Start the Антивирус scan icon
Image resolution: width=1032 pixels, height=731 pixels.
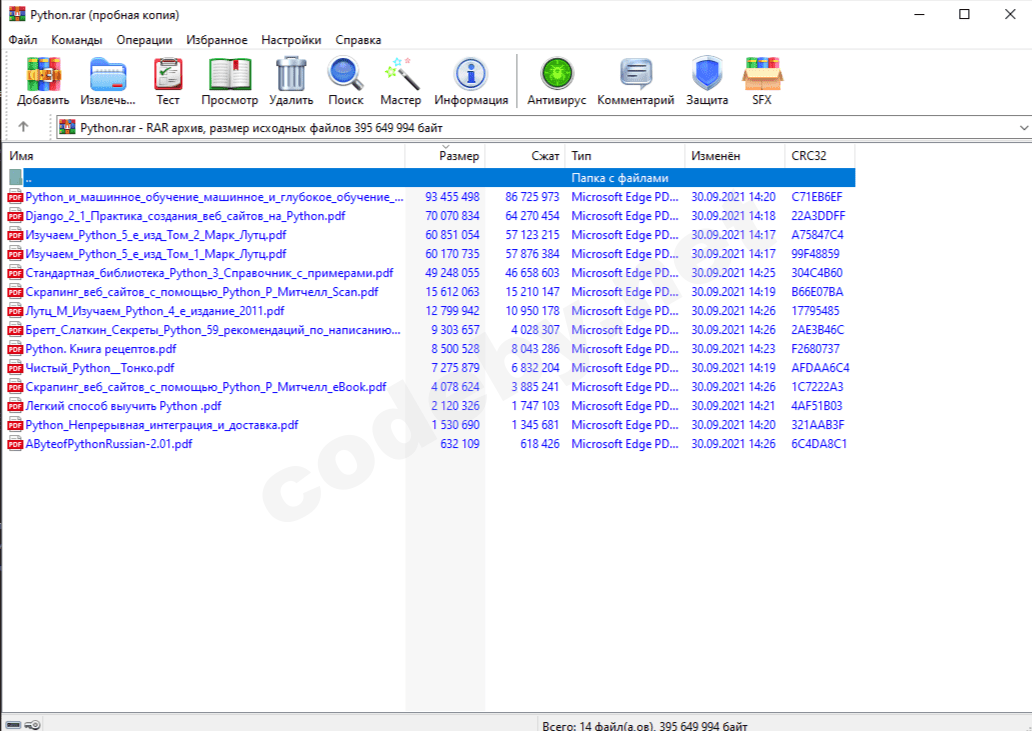click(x=556, y=75)
